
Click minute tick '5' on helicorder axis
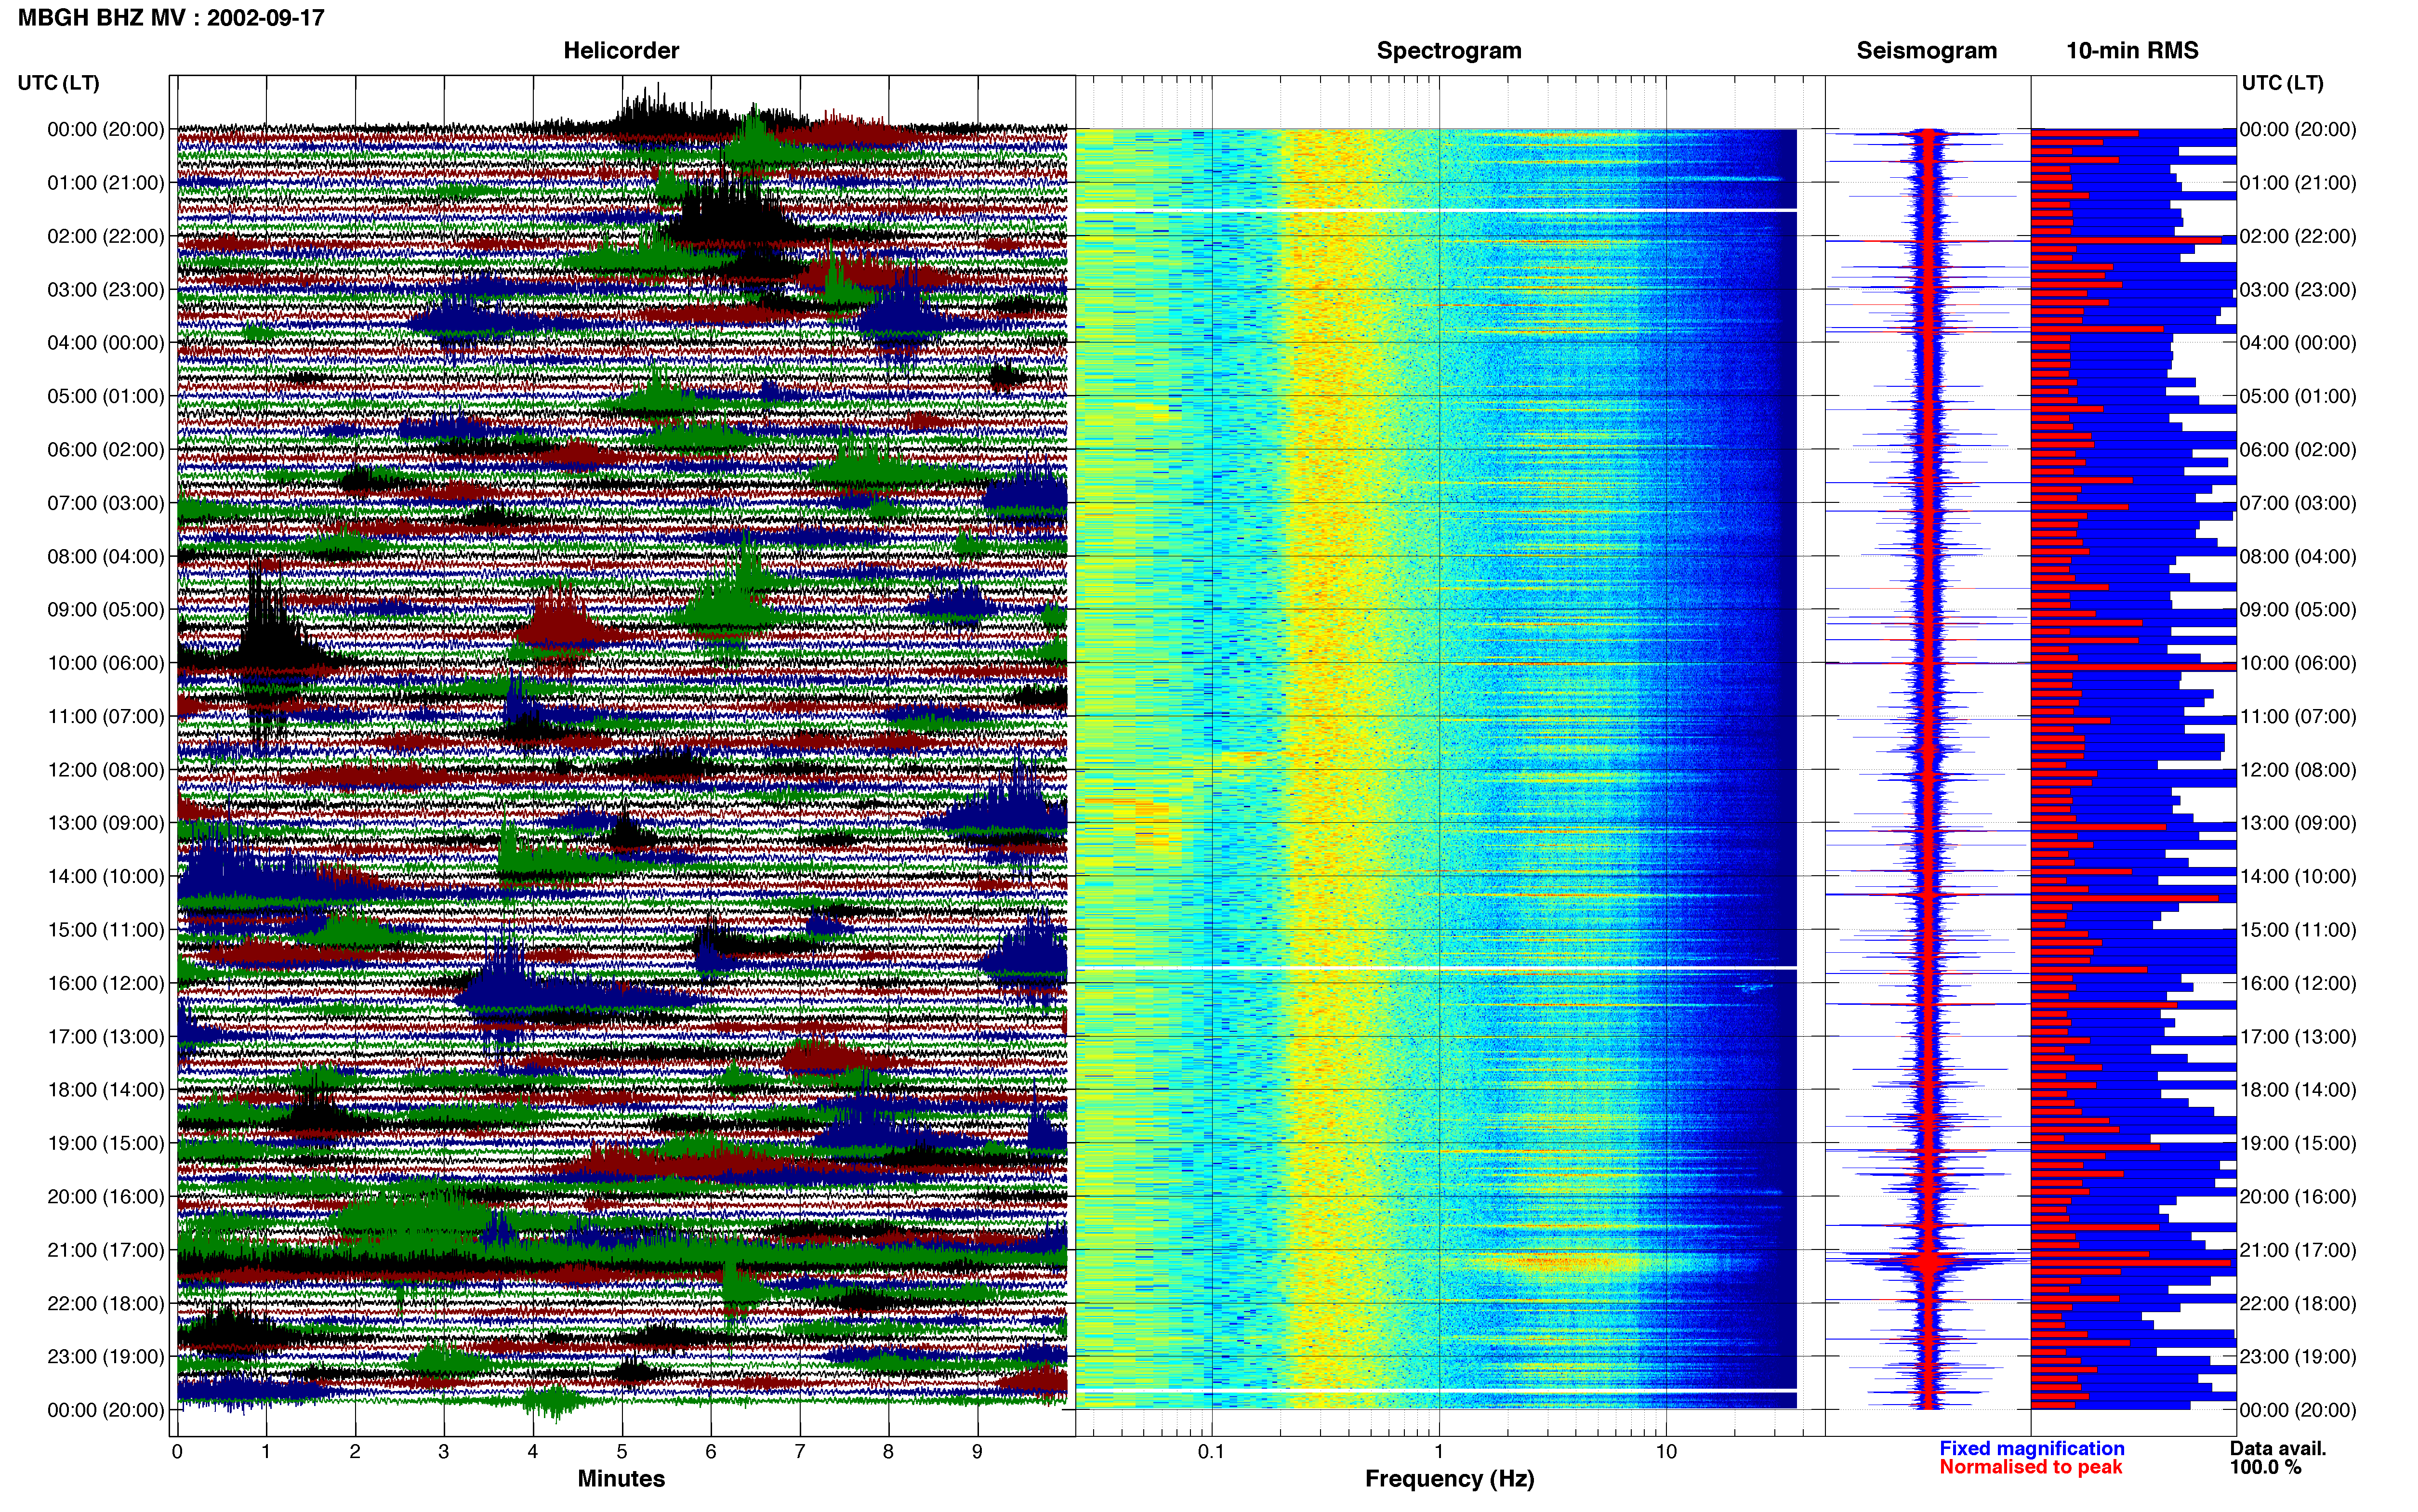[x=622, y=1452]
